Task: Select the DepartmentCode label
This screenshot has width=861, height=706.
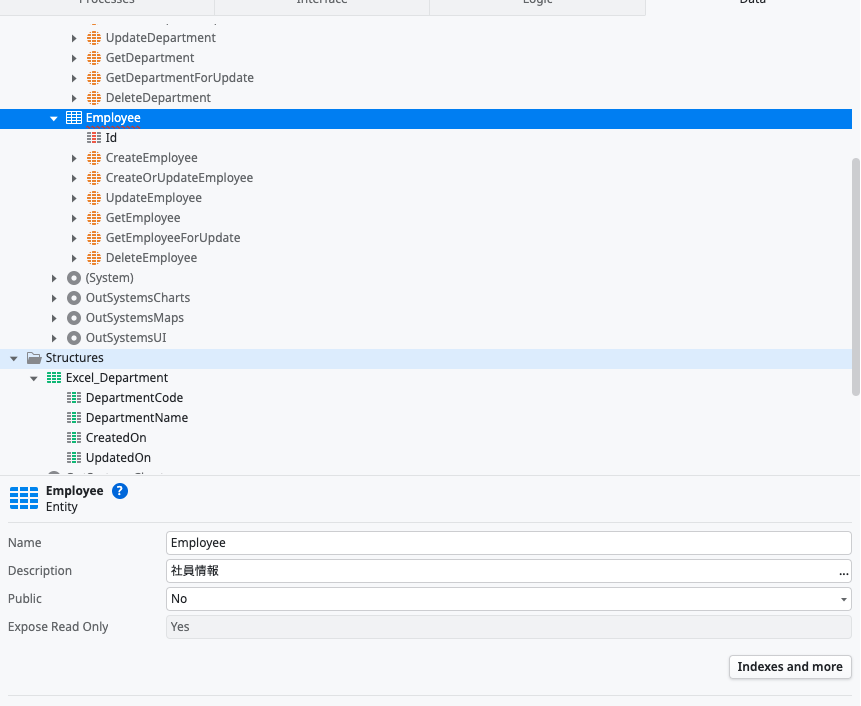Action: click(x=135, y=398)
